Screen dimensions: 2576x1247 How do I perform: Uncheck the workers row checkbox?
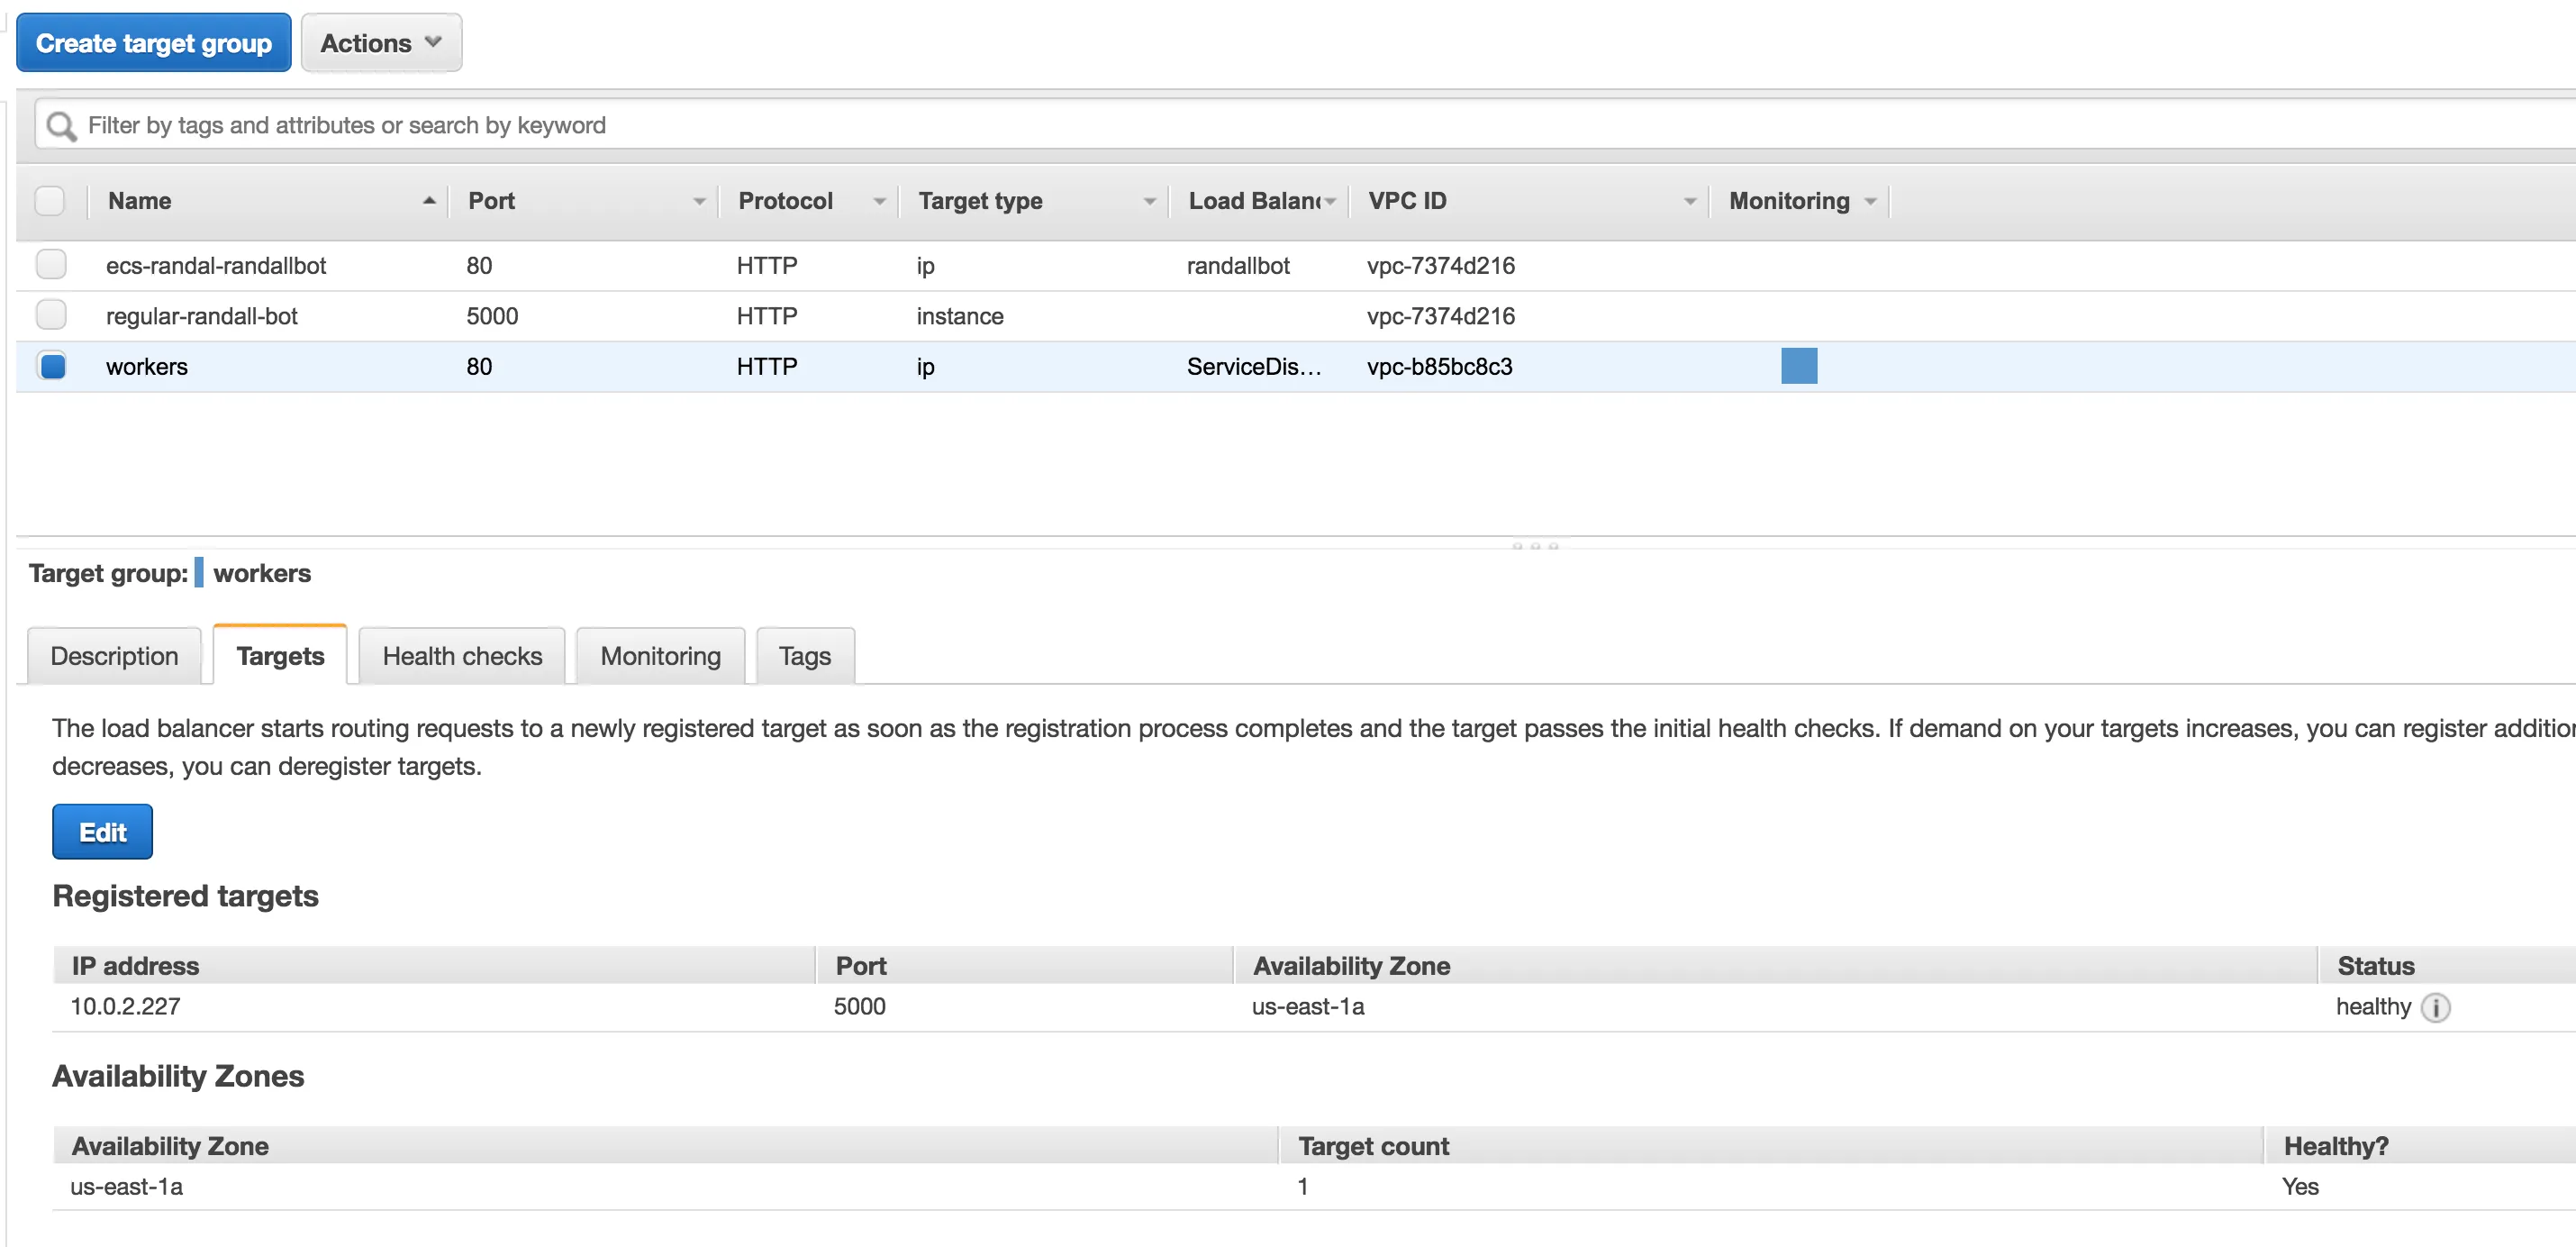click(x=52, y=366)
